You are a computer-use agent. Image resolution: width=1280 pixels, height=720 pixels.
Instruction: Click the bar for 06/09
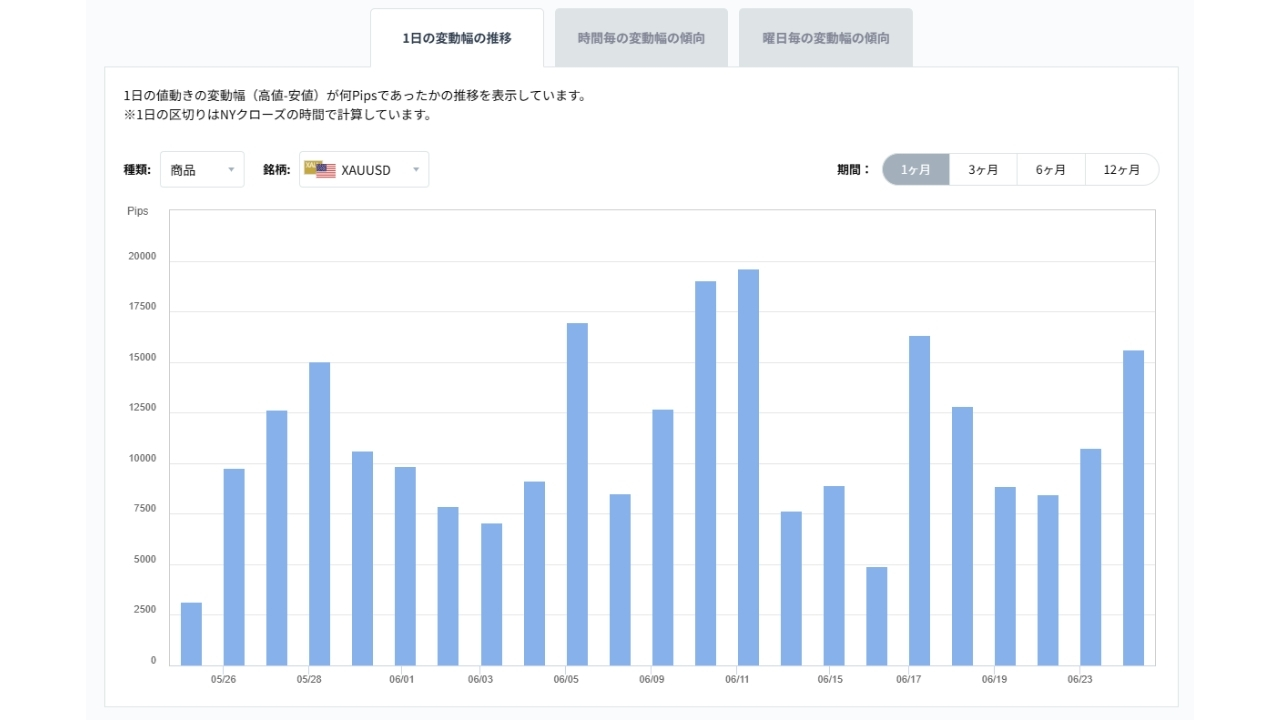(662, 538)
